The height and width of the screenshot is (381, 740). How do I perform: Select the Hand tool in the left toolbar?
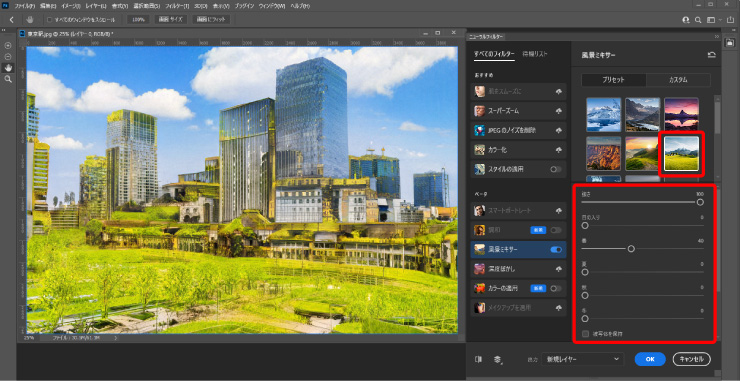(x=8, y=68)
